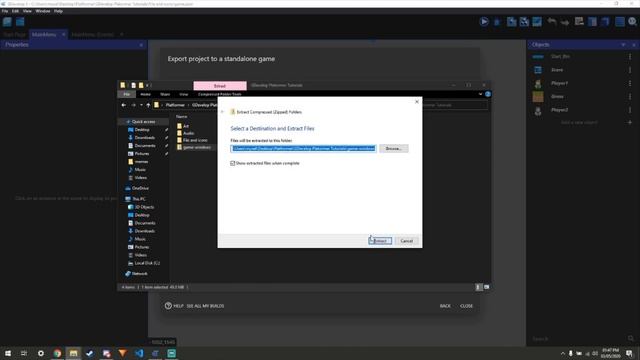Select the Start_Btn object thumbnail in Objects panel
The height and width of the screenshot is (360, 640).
pos(538,56)
